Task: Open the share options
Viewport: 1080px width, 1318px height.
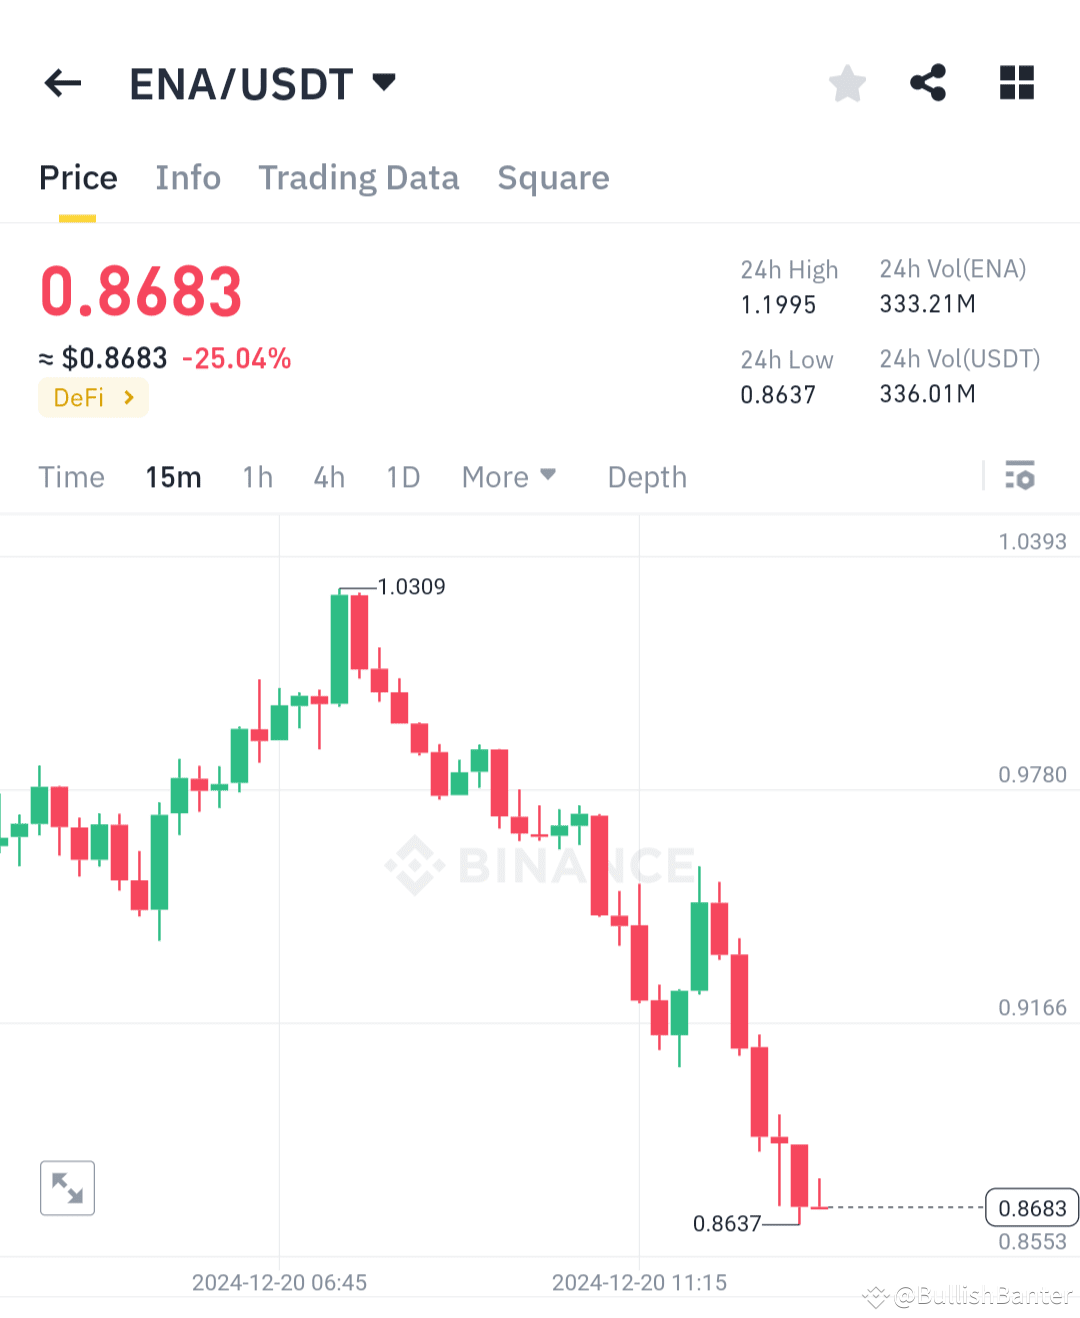Action: tap(927, 83)
